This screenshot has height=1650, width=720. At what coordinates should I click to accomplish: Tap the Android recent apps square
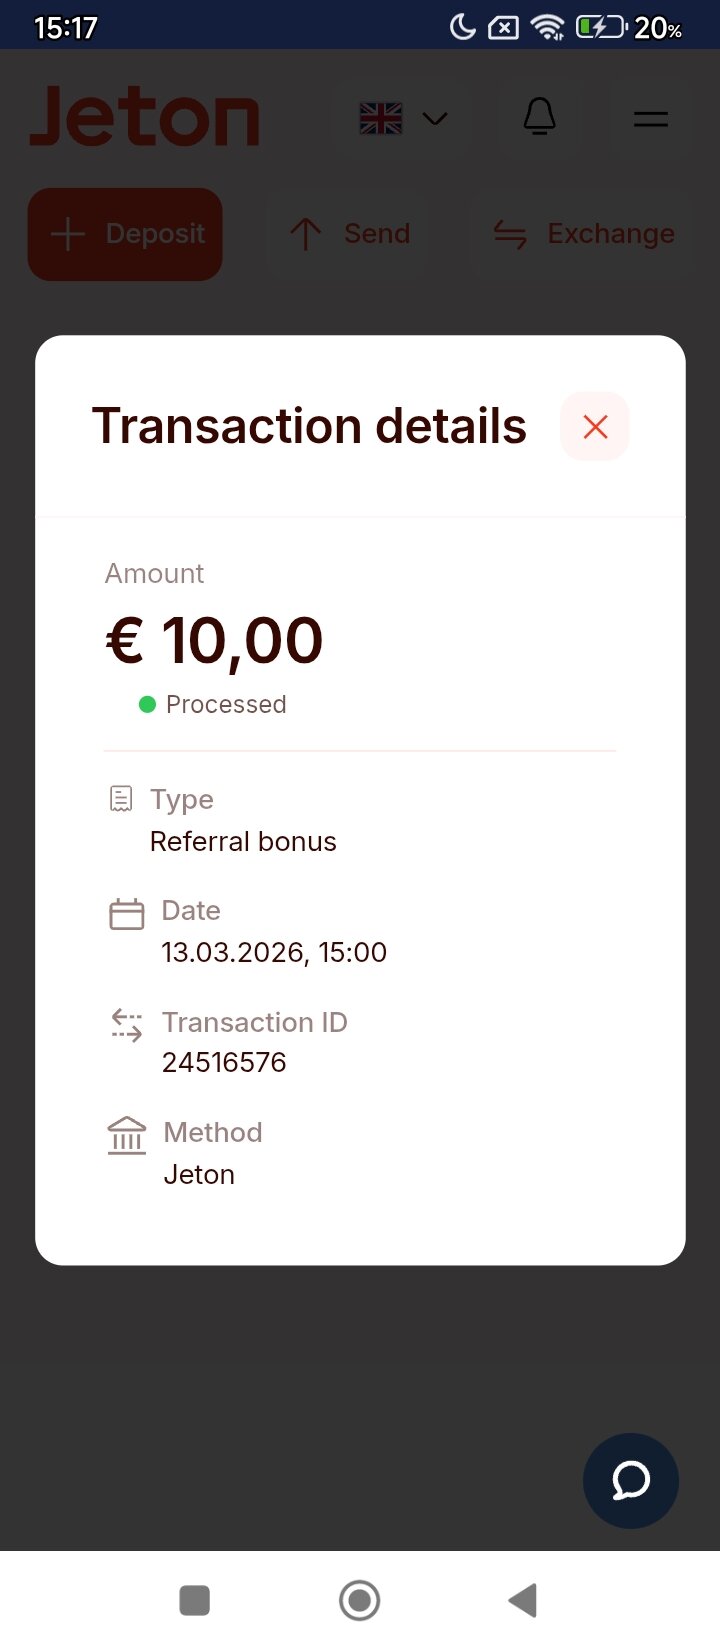tap(194, 1600)
